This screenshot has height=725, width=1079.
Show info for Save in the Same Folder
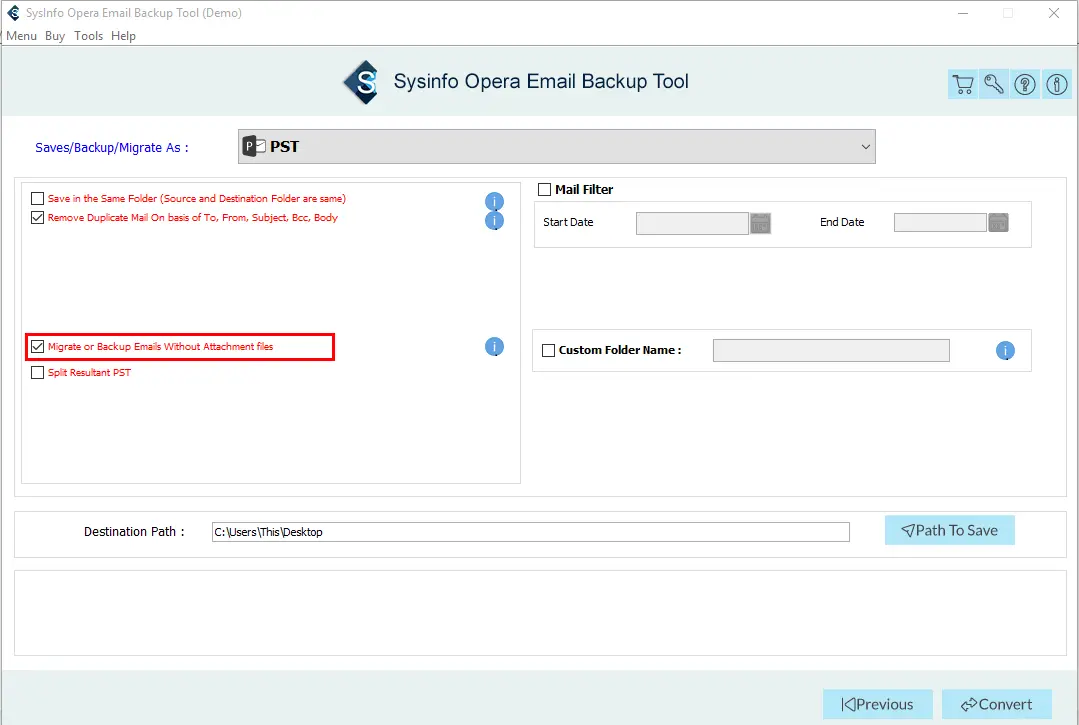(494, 201)
